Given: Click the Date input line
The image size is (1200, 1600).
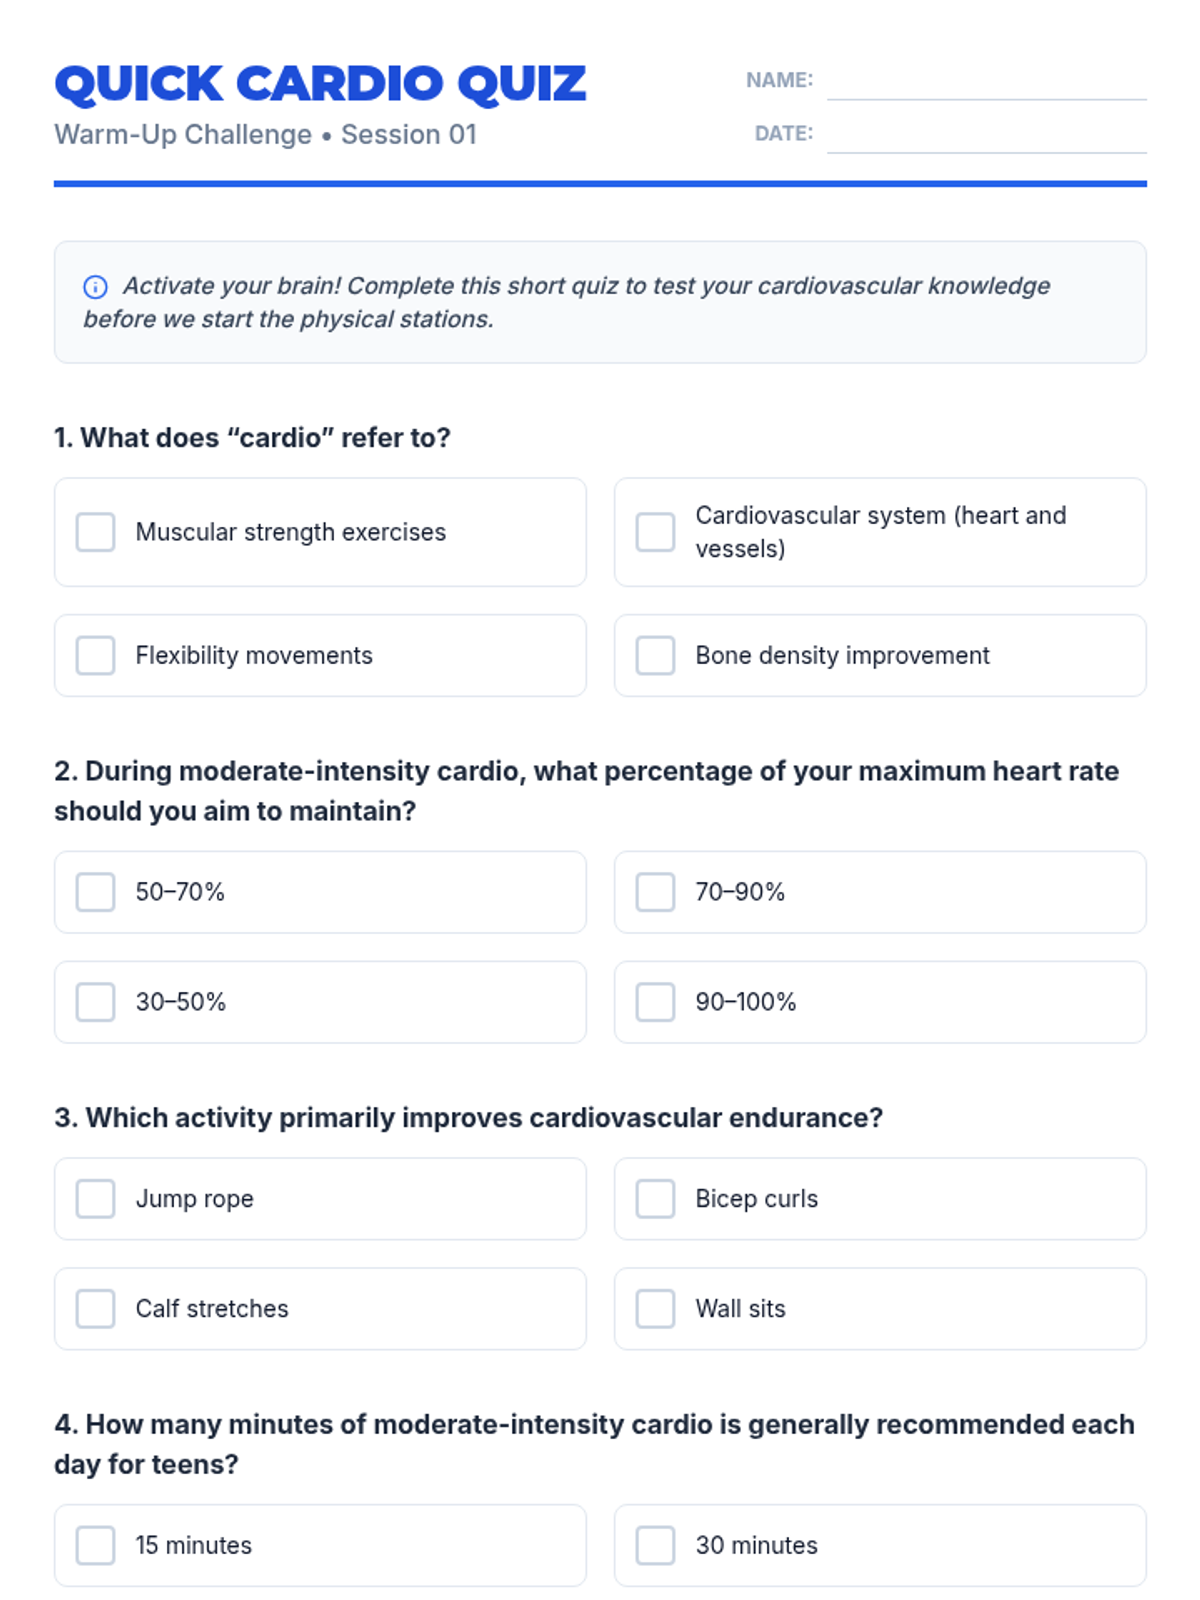Looking at the screenshot, I should pos(986,137).
